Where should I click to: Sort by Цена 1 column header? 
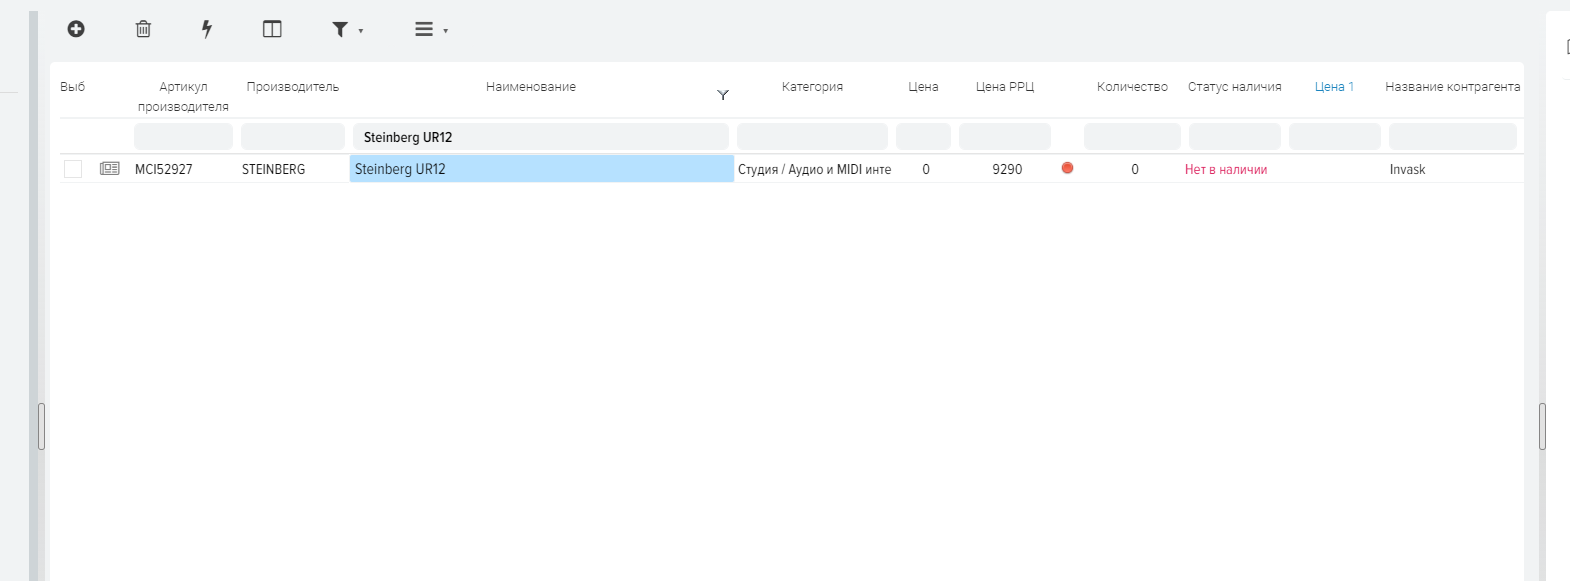[1334, 87]
